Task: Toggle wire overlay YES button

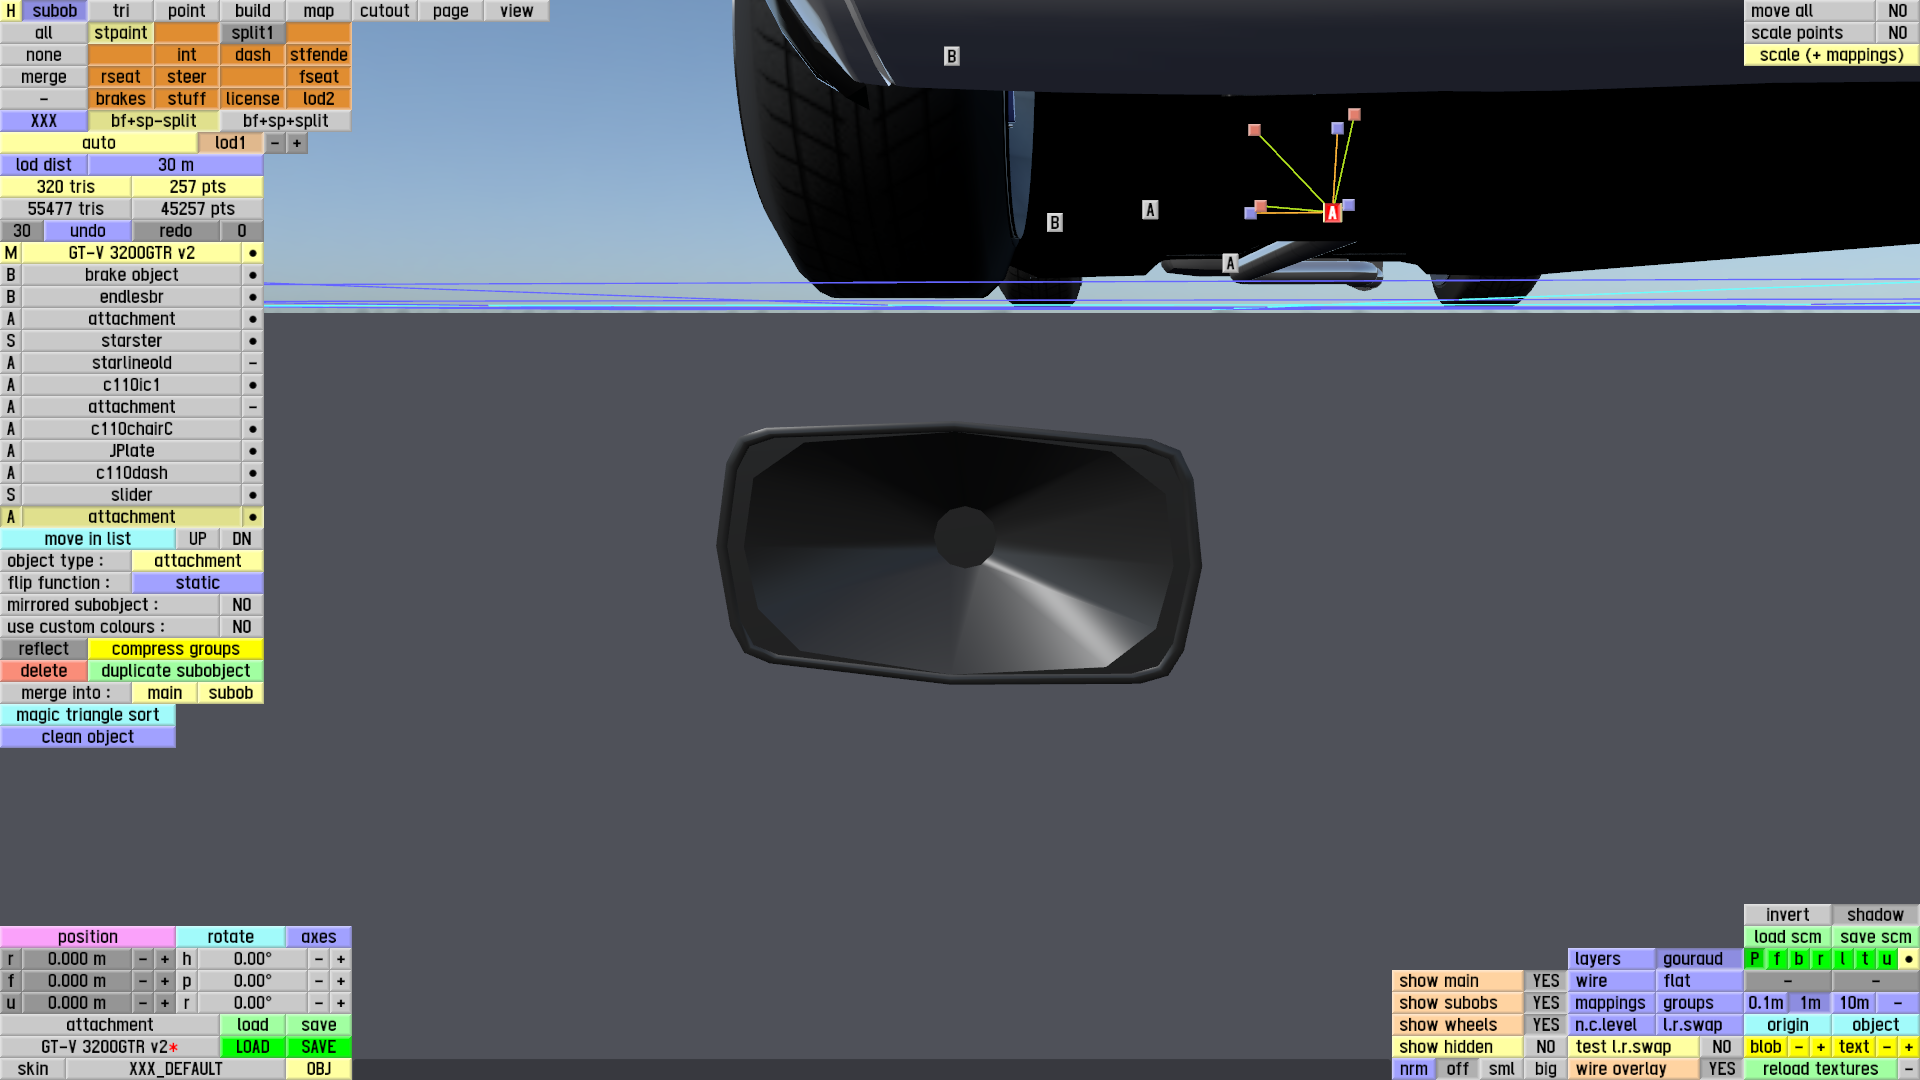Action: [x=1721, y=1069]
